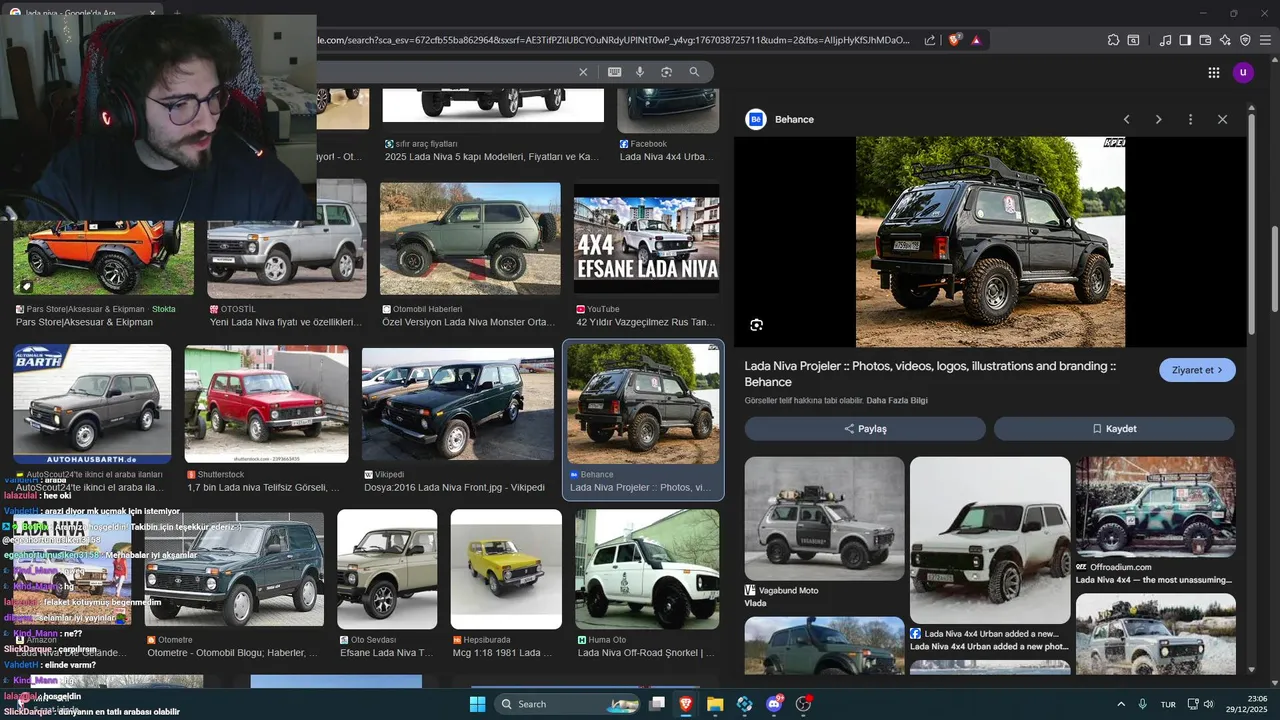Open Hepsiburada yellow model Niva image
The image size is (1280, 720).
(x=506, y=569)
